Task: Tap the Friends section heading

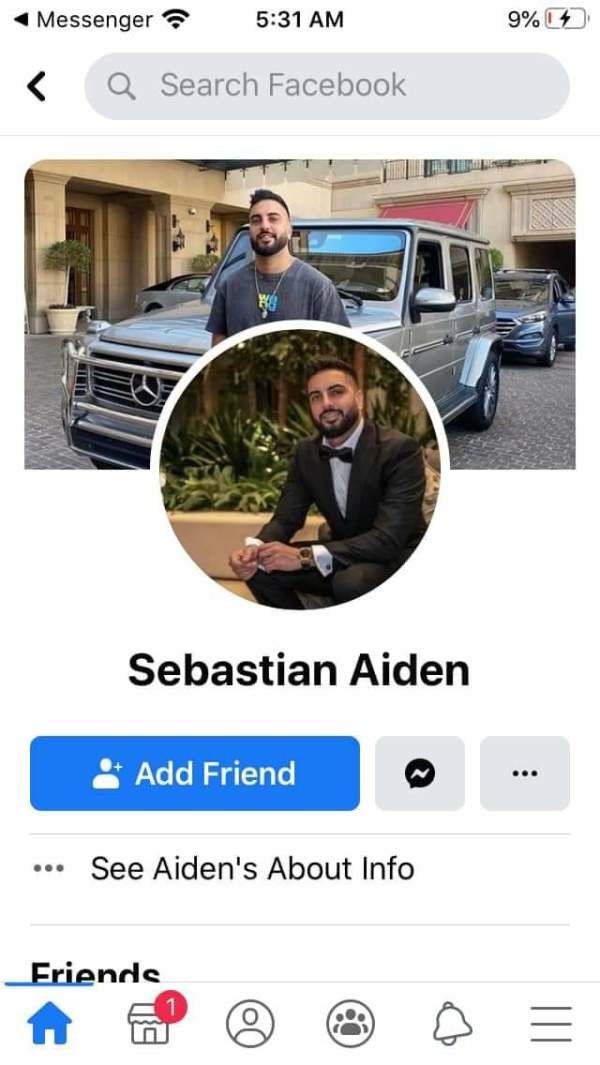Action: (95, 972)
